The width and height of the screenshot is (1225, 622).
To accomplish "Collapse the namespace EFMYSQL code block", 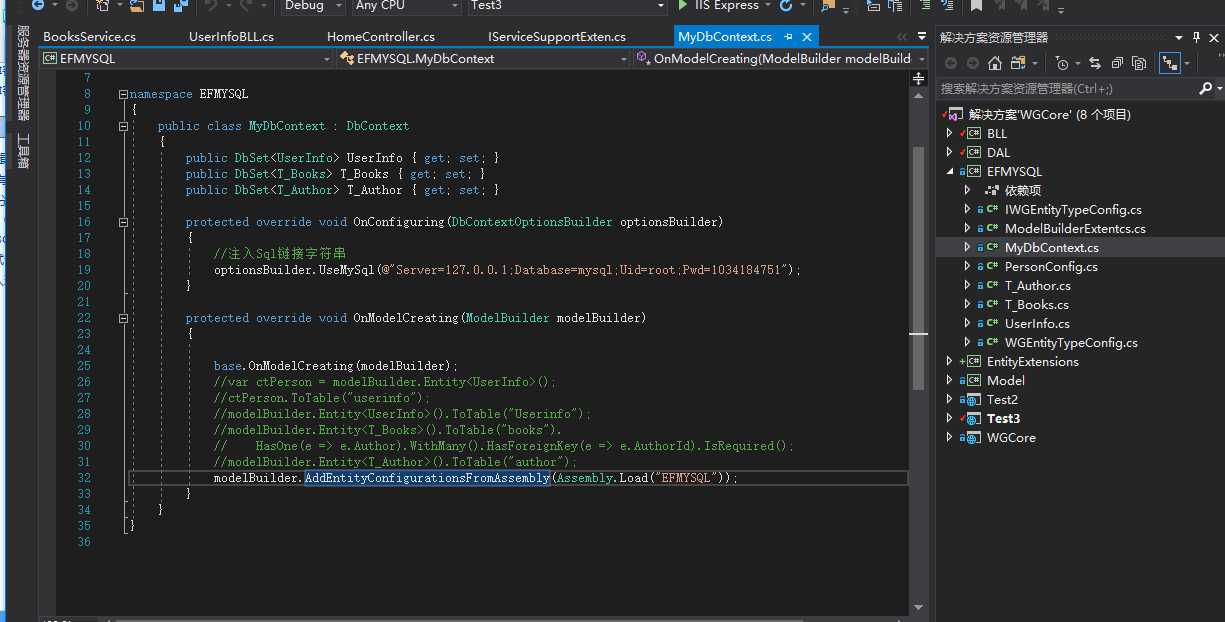I will coord(123,94).
